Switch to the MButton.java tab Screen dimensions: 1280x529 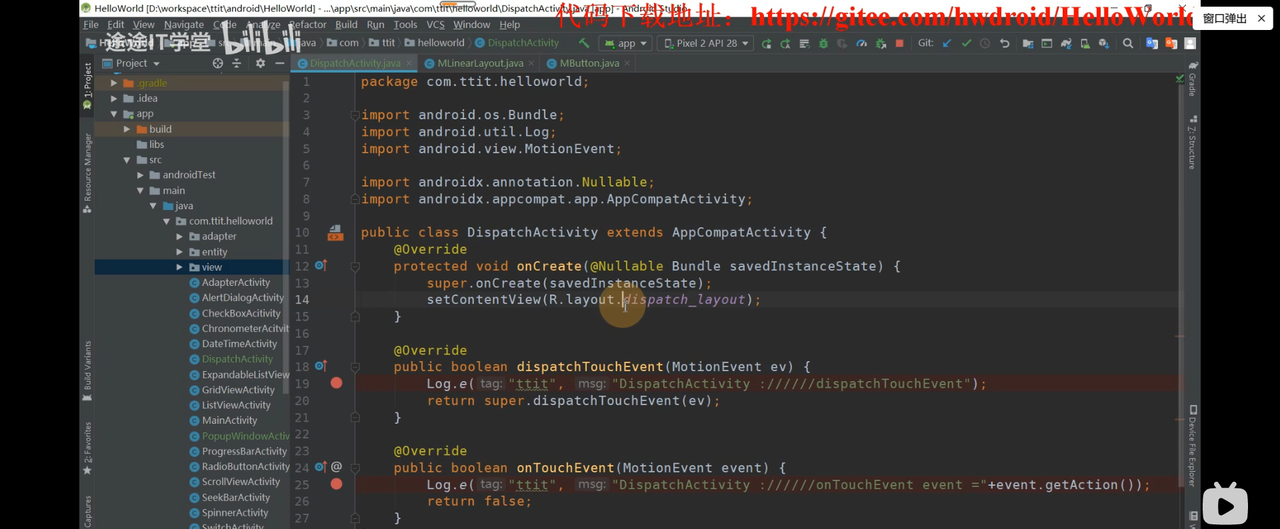589,63
